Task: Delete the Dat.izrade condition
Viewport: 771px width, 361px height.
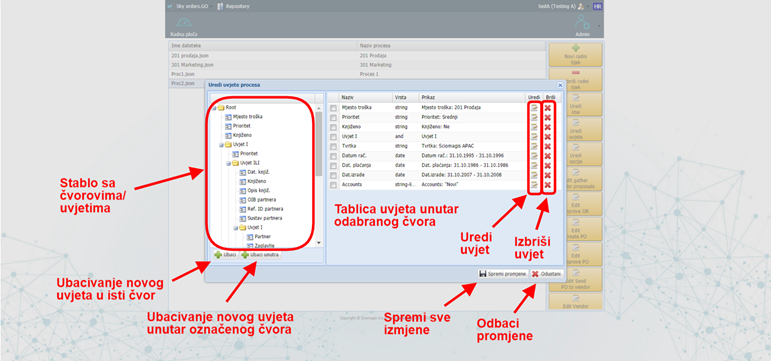Action: point(547,175)
